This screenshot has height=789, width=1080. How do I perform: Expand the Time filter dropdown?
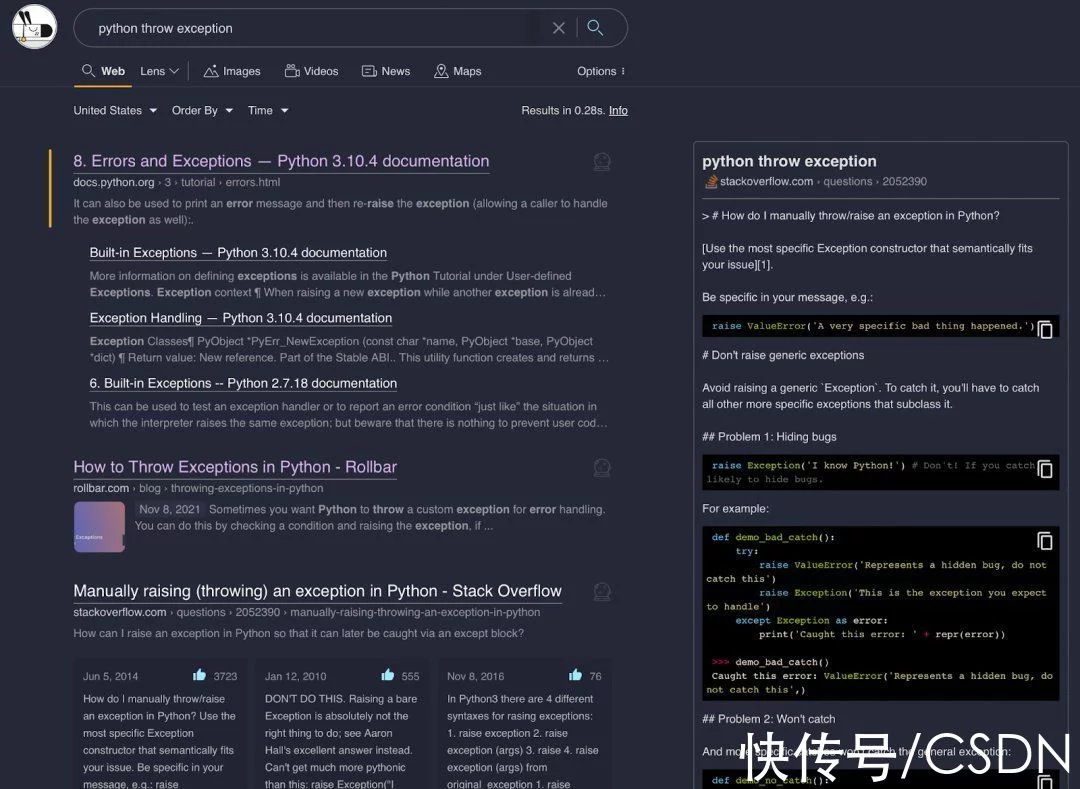coord(268,110)
